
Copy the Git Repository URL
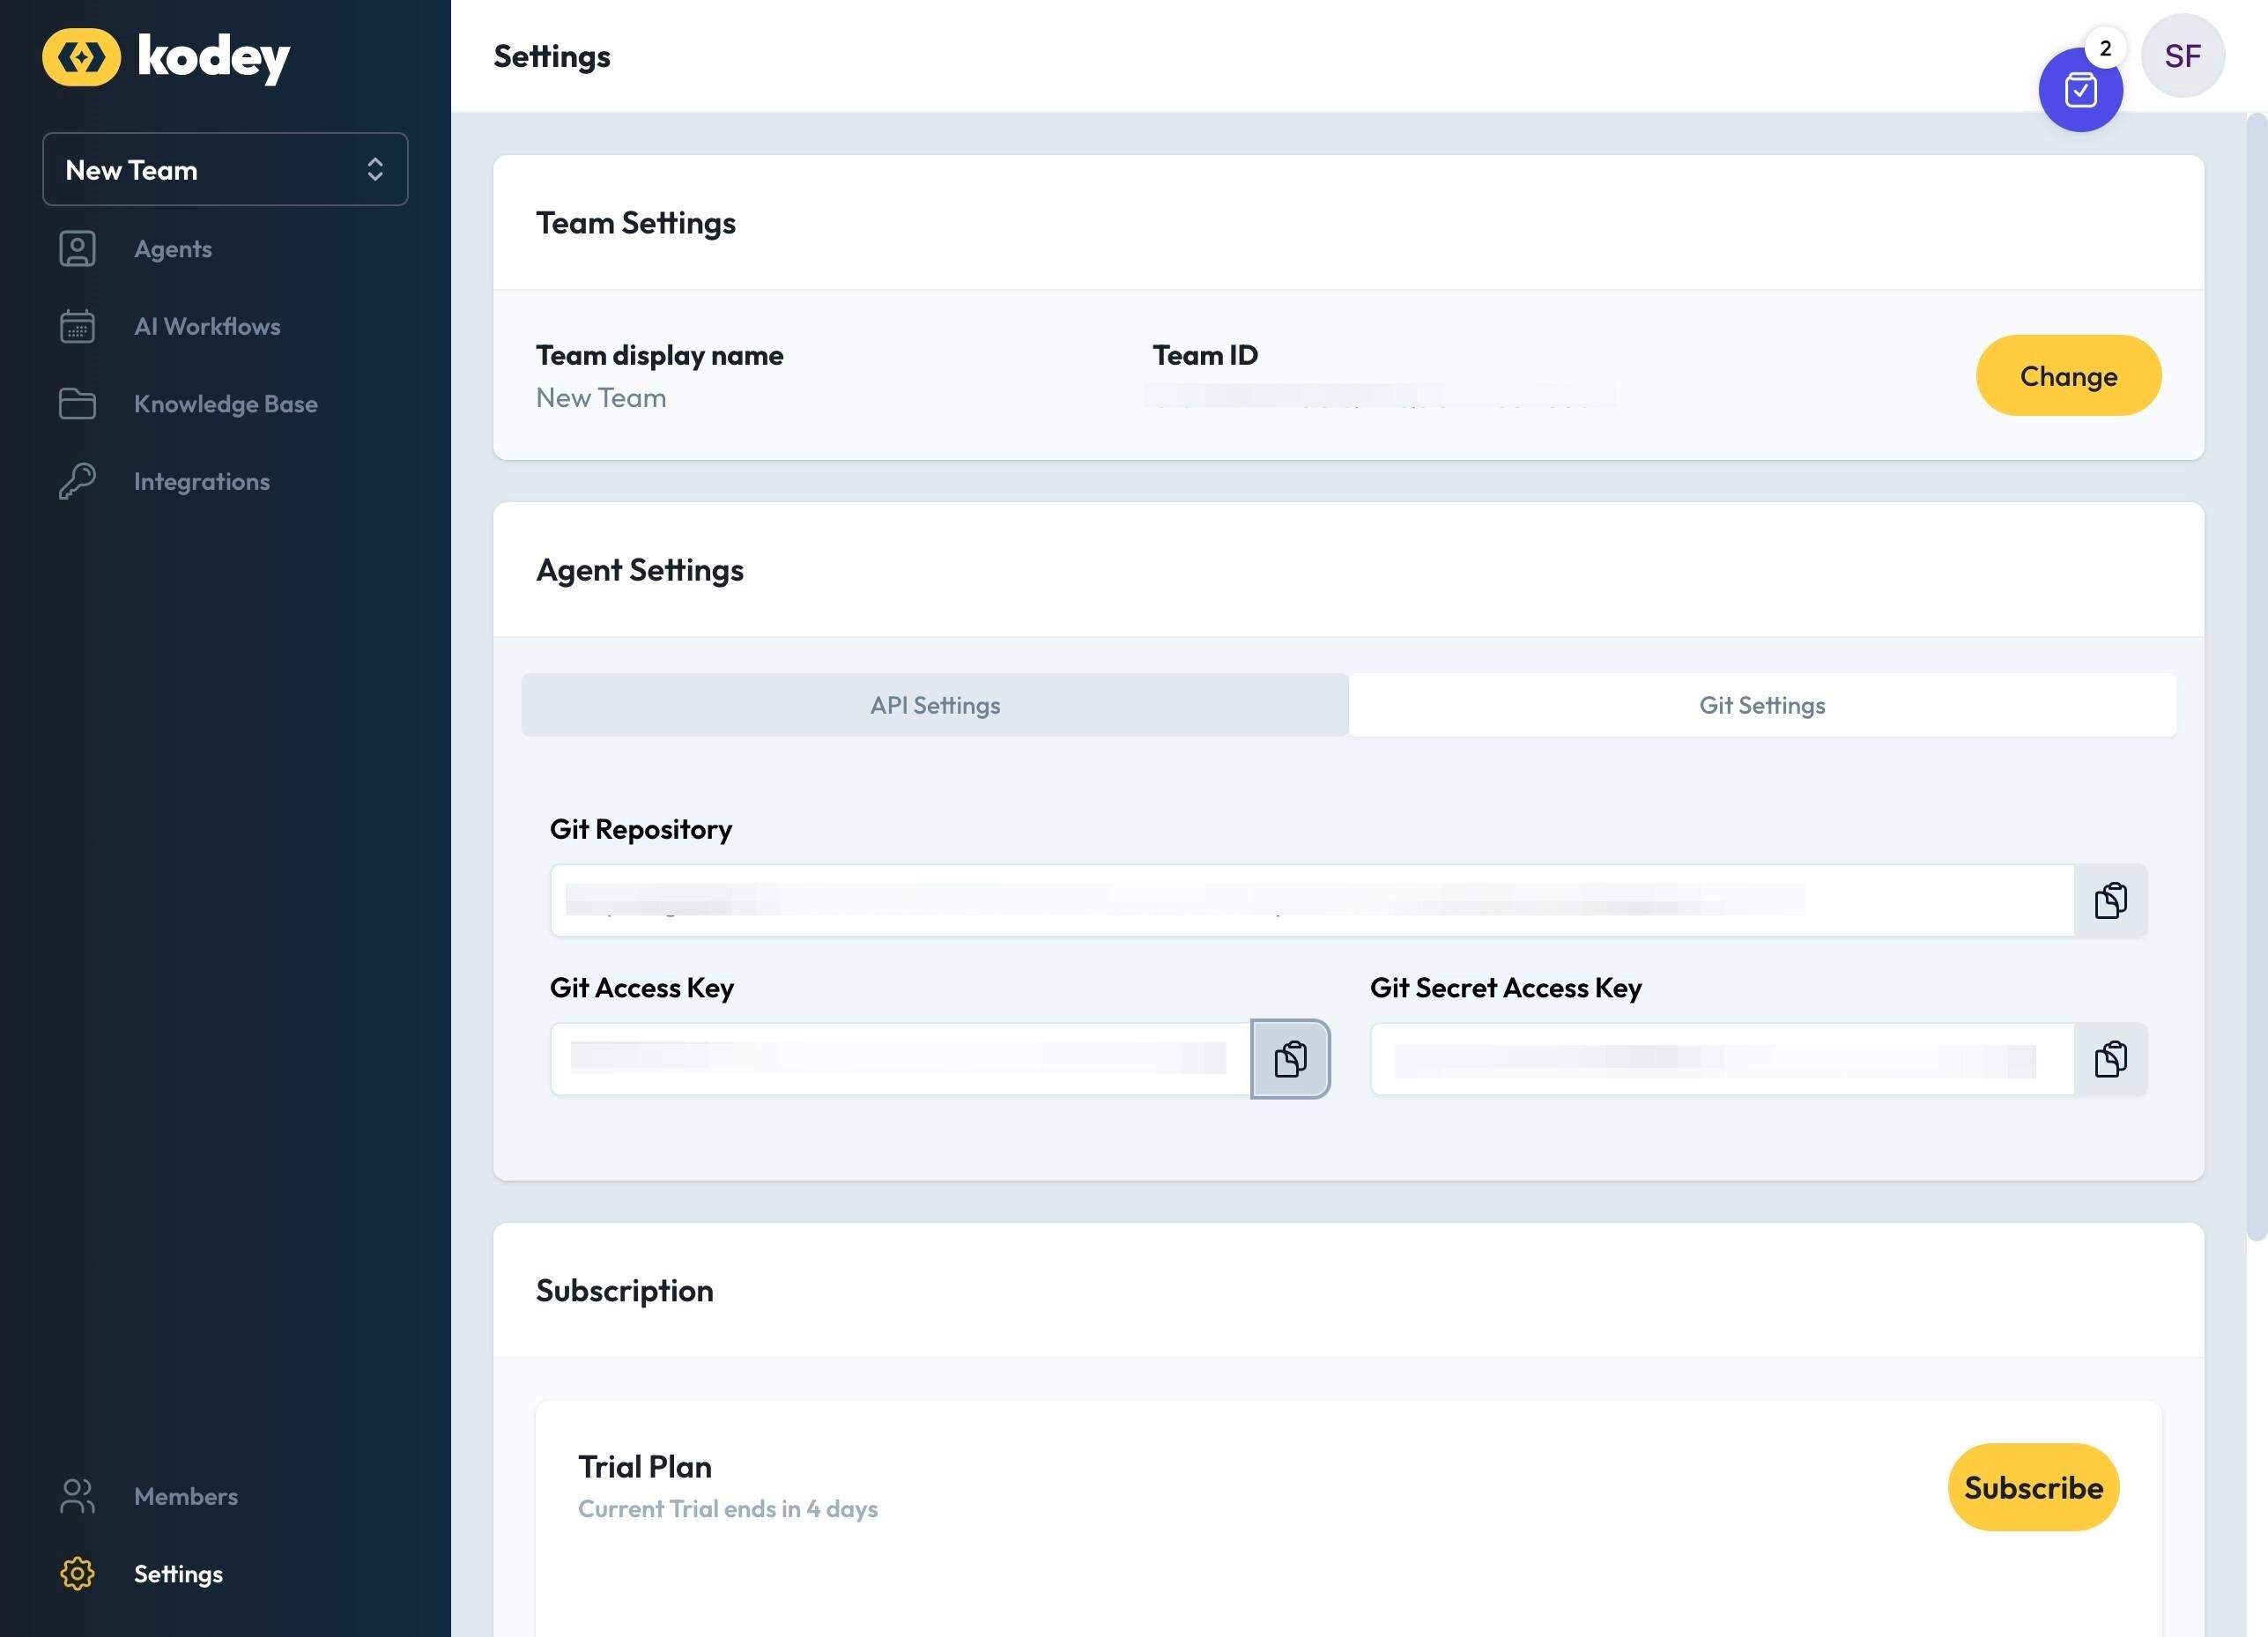point(2111,900)
